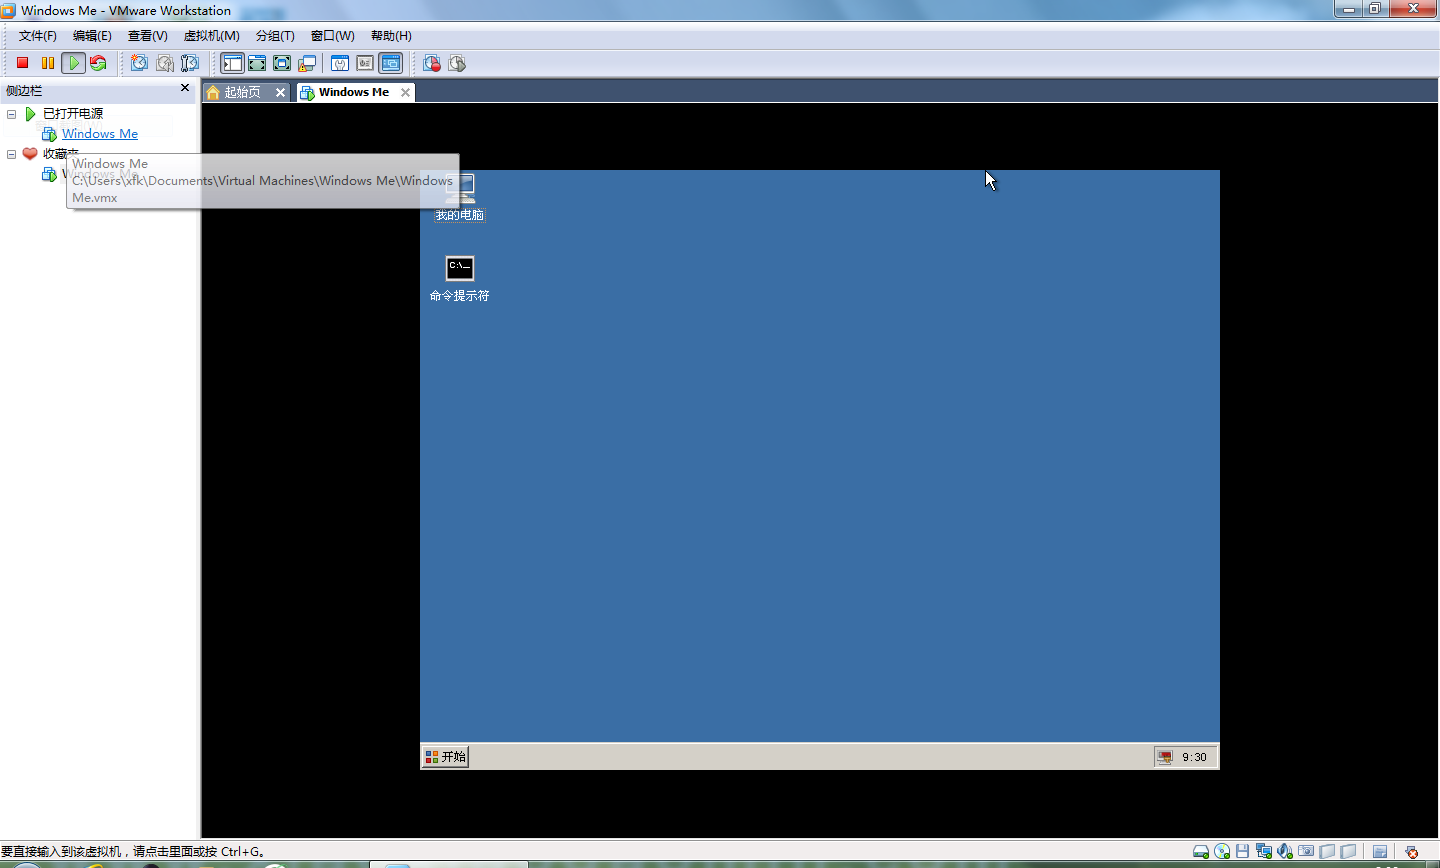1440x868 pixels.
Task: Click the green Power On play button
Action: (73, 63)
